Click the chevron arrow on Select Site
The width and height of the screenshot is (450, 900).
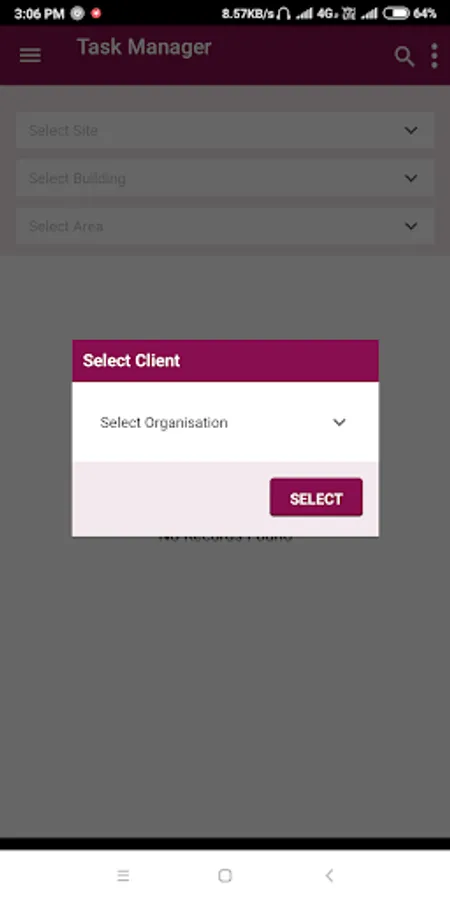pyautogui.click(x=411, y=130)
